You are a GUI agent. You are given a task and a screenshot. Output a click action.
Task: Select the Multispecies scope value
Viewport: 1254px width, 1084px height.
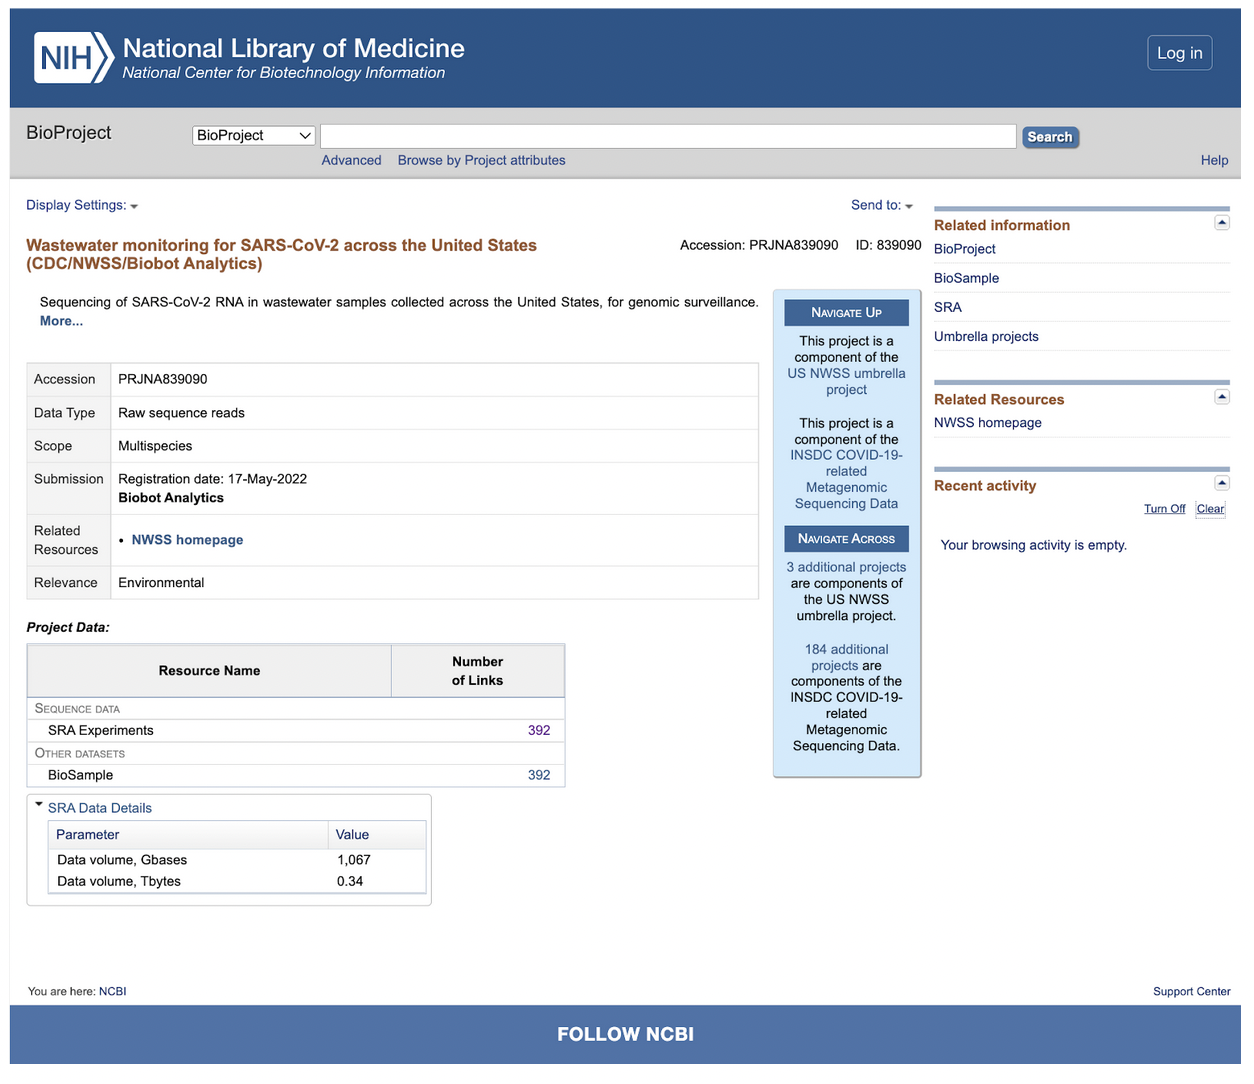pyautogui.click(x=155, y=446)
